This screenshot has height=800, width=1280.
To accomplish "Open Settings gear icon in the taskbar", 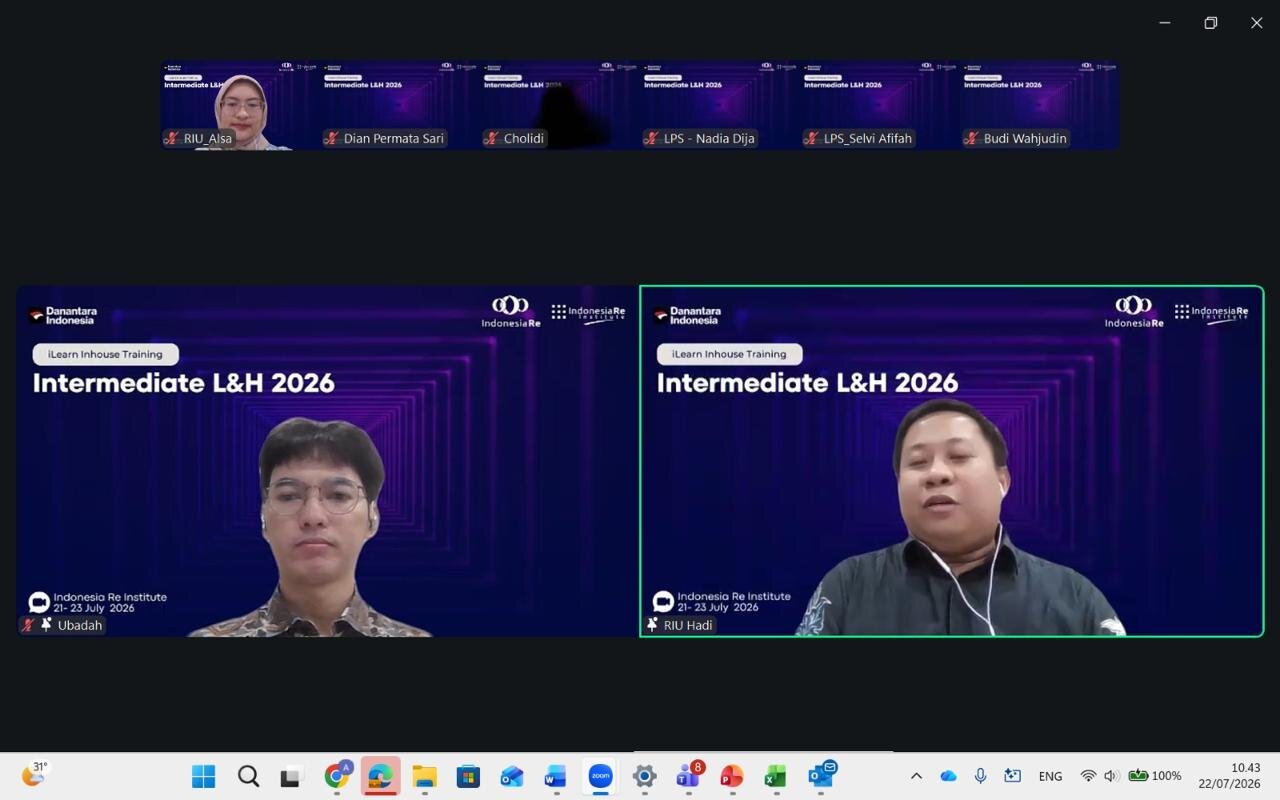I will point(644,776).
